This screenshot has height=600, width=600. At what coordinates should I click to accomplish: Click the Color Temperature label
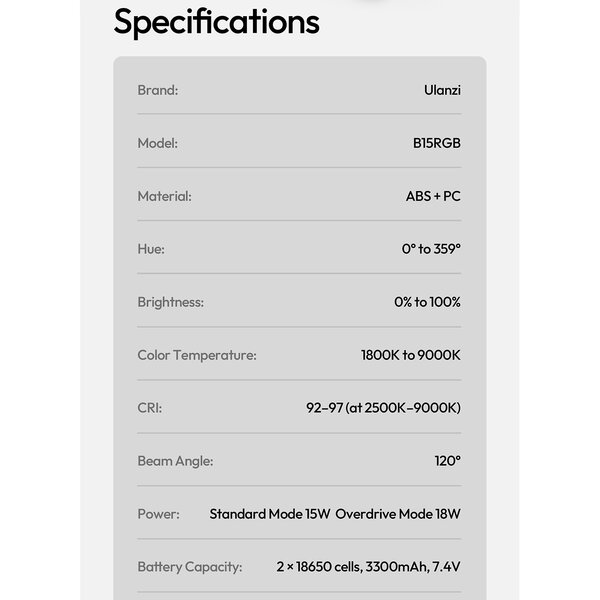tap(196, 355)
